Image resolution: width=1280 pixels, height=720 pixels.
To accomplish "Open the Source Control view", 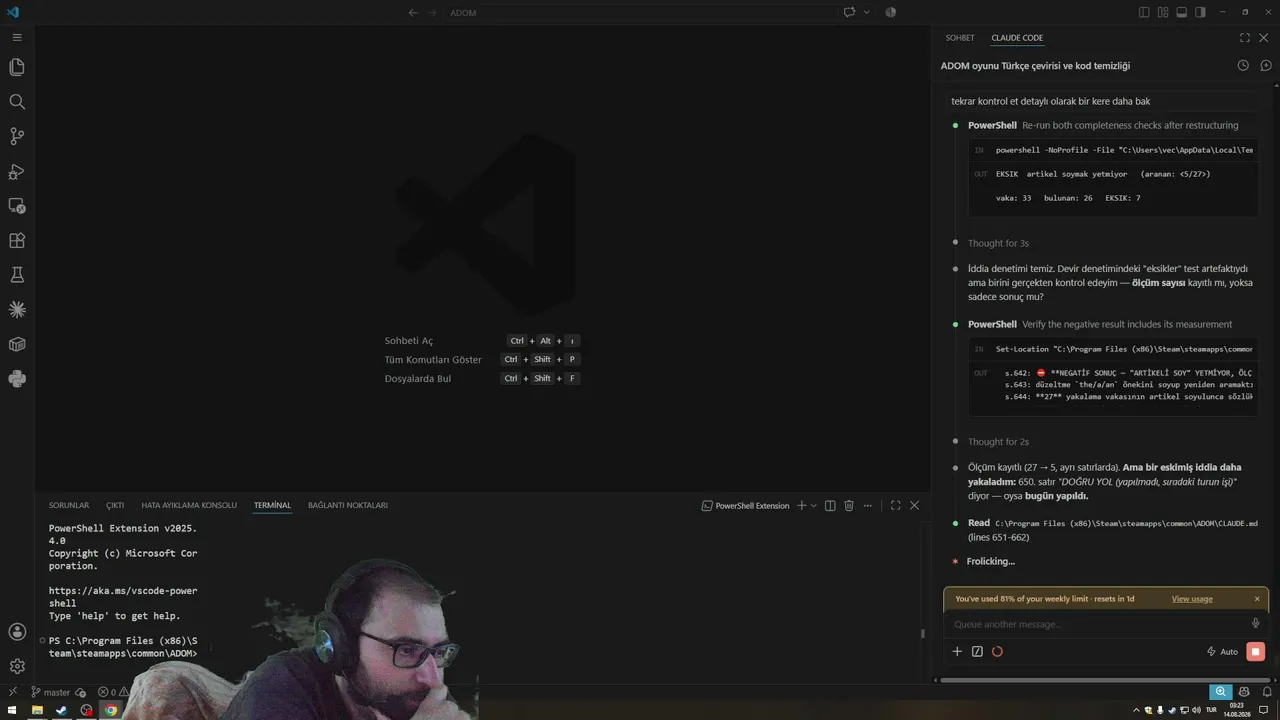I will [17, 136].
